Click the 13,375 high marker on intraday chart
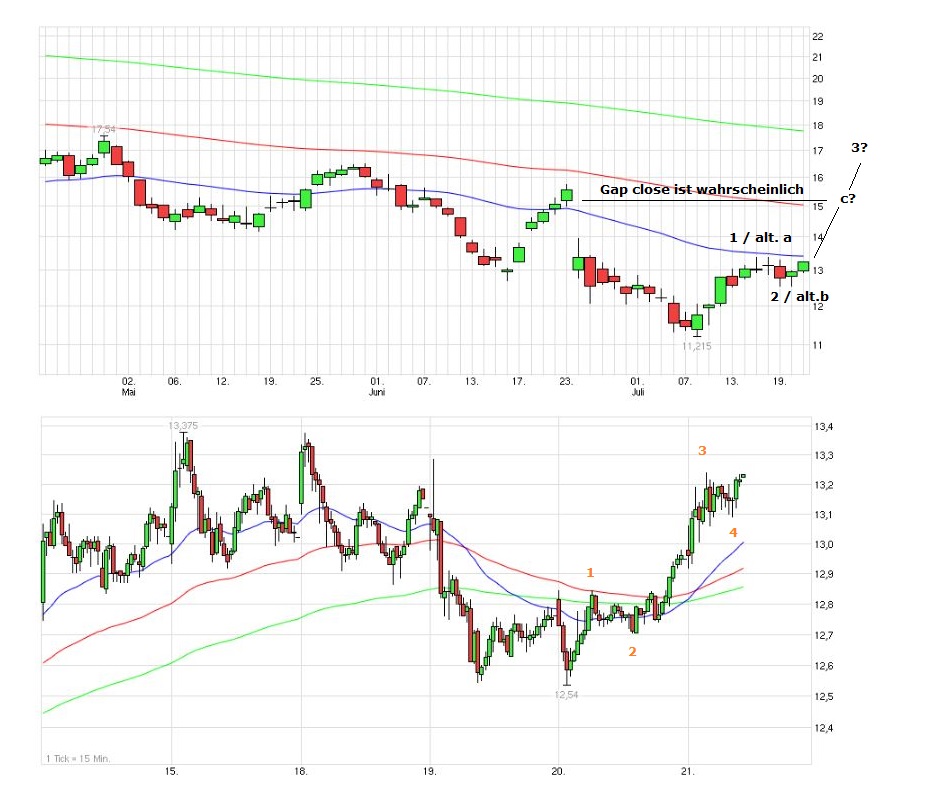This screenshot has height=787, width=931. coord(182,425)
